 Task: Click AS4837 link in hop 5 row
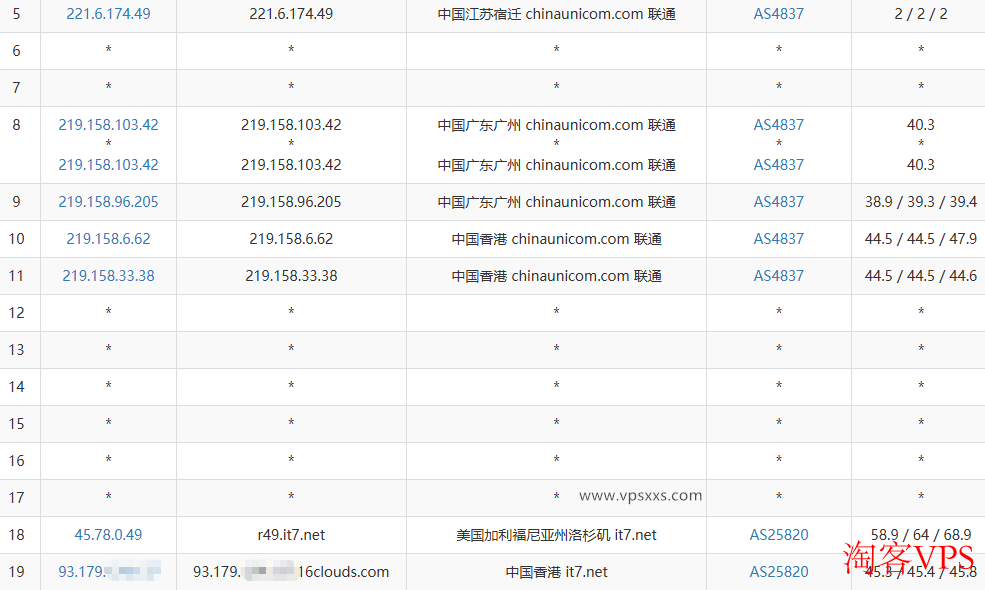[778, 14]
